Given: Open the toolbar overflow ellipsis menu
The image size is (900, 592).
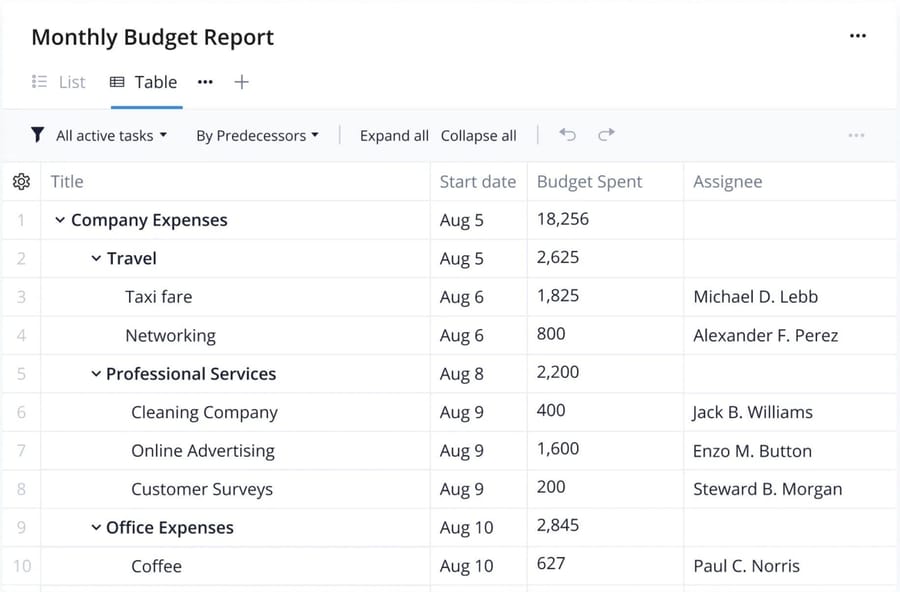Looking at the screenshot, I should 856,134.
